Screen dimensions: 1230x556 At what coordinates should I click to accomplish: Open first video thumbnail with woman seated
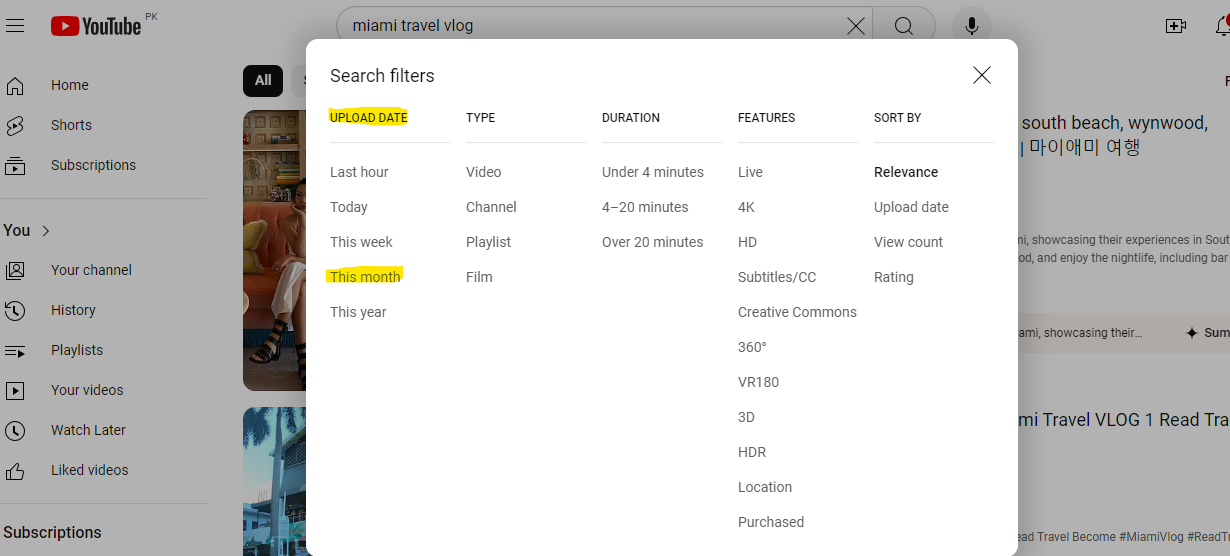[x=274, y=250]
